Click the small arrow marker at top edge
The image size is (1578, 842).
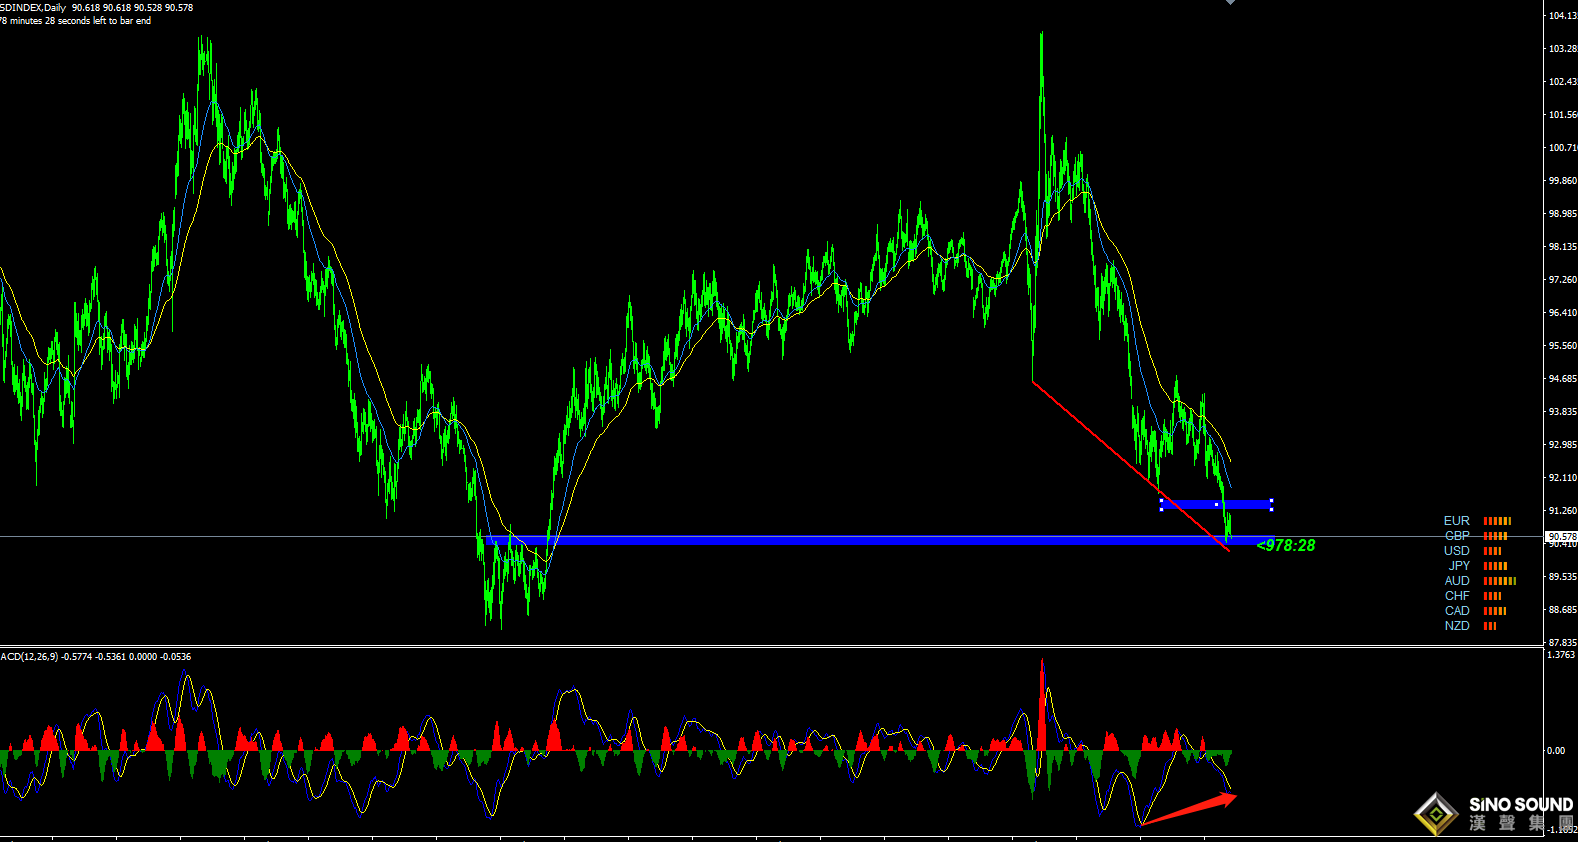click(1231, 2)
